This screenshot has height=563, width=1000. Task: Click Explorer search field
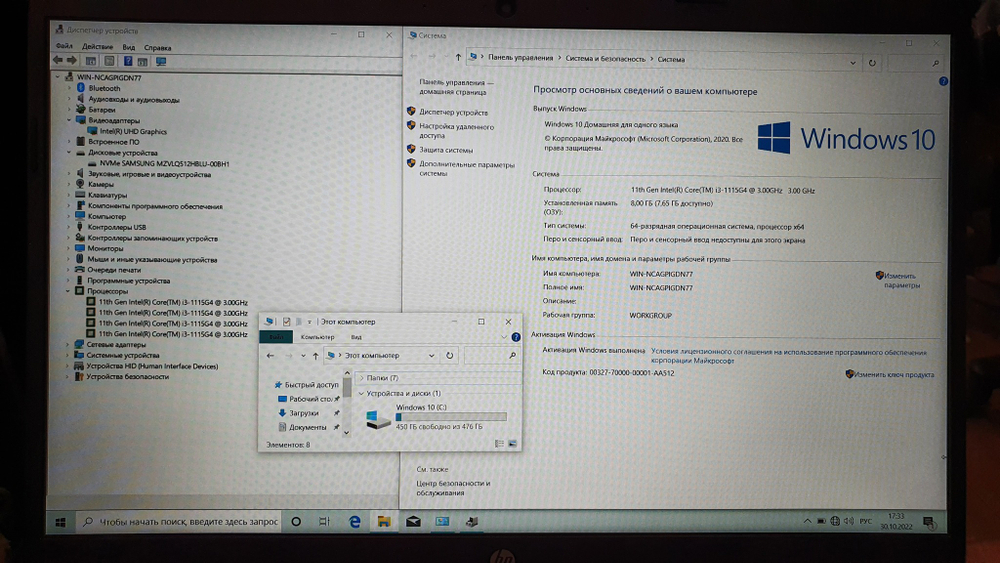point(490,355)
